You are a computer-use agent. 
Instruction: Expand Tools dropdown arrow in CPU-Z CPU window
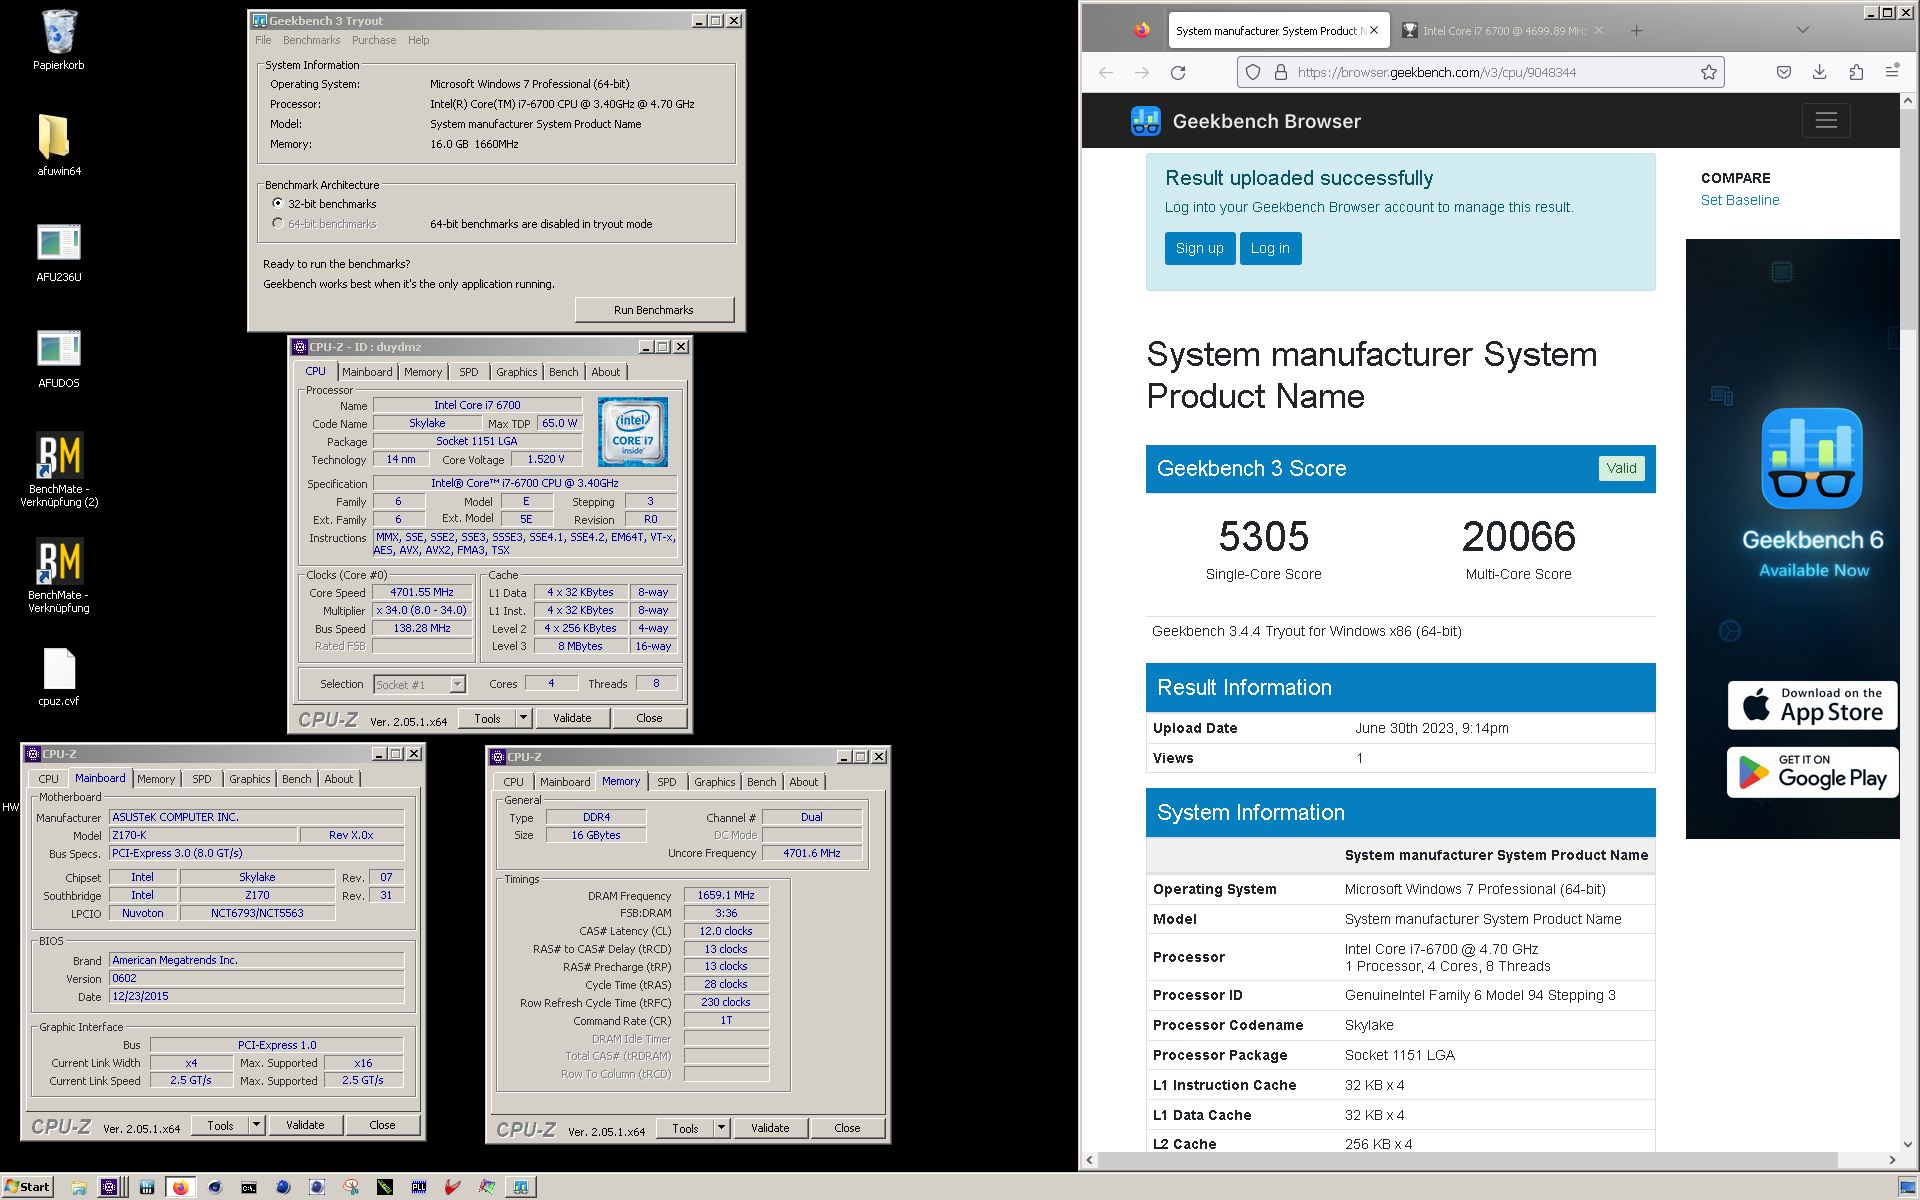522,718
